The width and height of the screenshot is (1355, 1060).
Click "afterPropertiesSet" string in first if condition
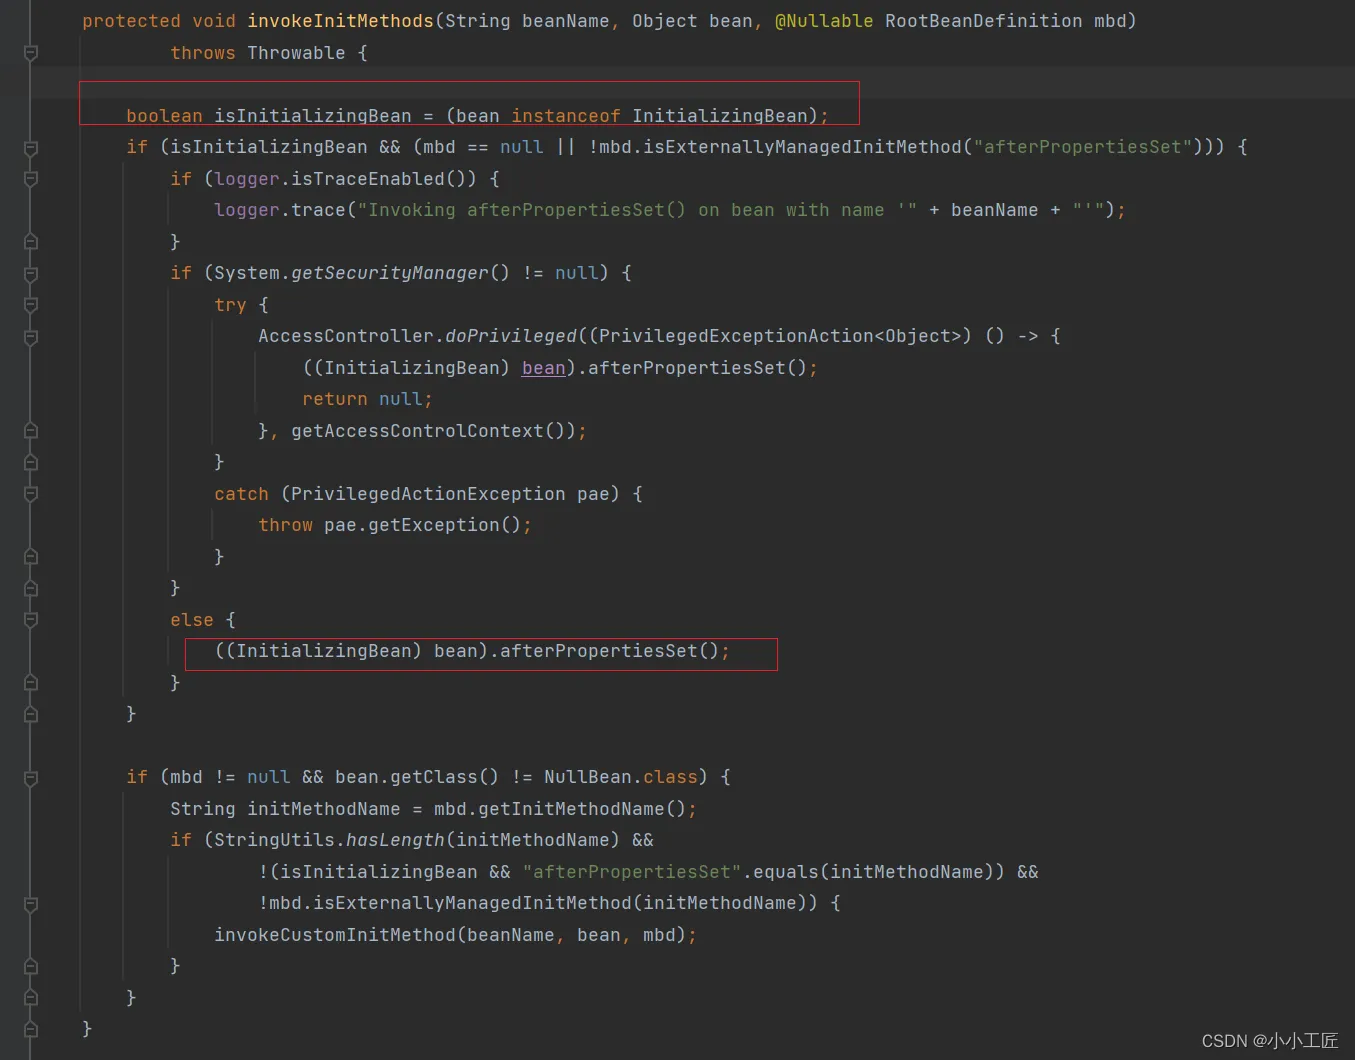(x=1083, y=147)
